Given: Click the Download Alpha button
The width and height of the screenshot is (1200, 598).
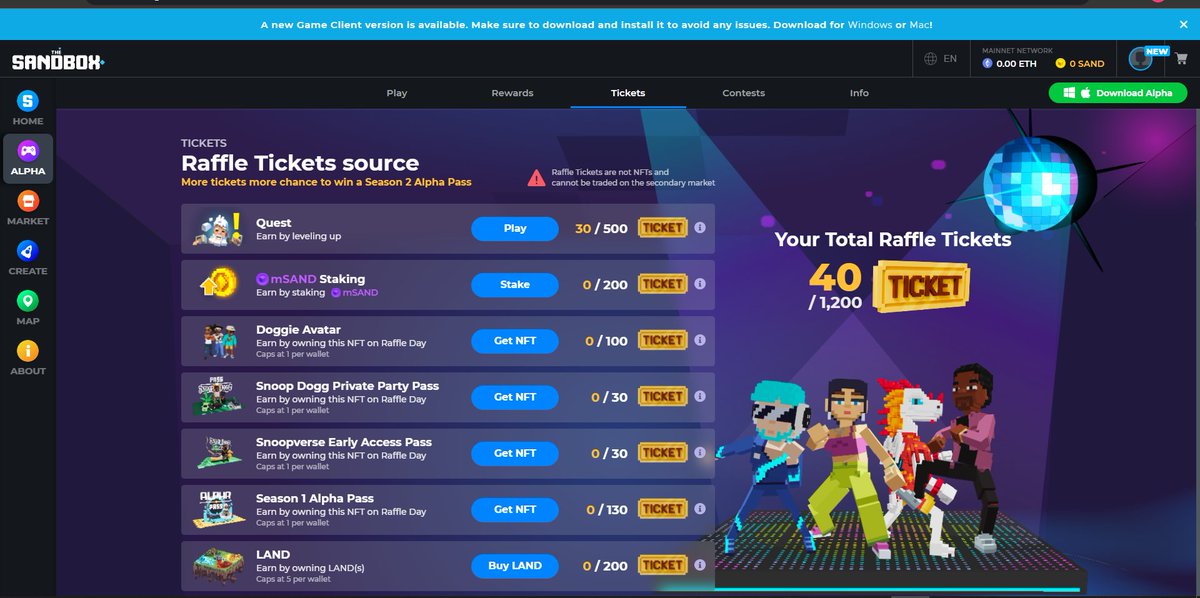Looking at the screenshot, I should tap(1118, 93).
